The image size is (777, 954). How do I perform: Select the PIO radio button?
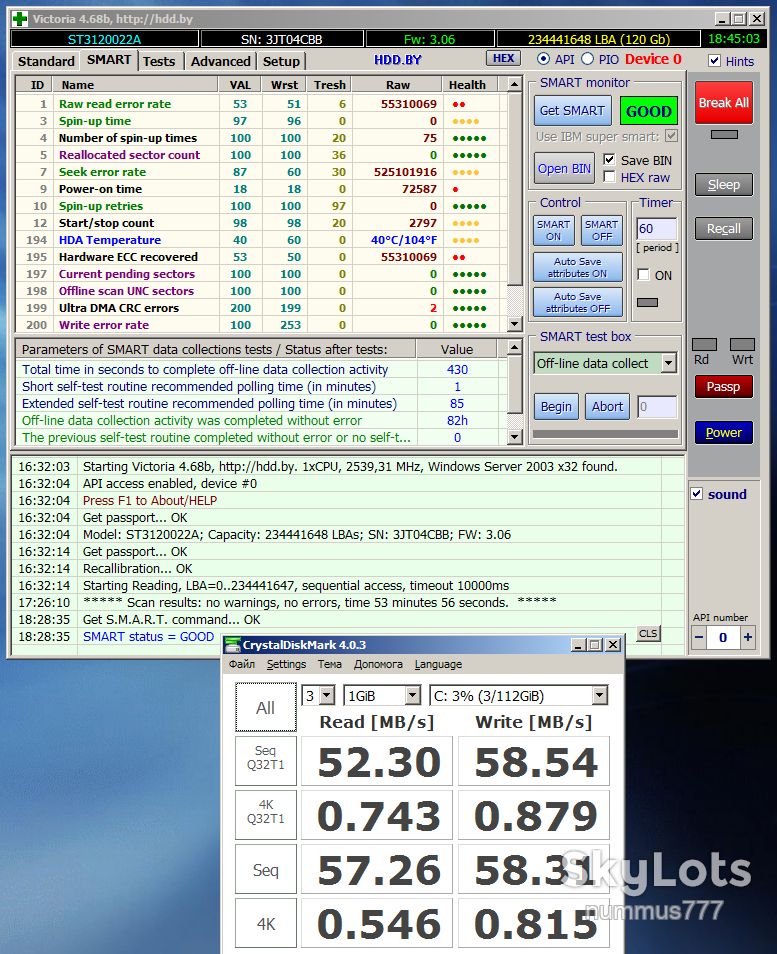click(587, 59)
